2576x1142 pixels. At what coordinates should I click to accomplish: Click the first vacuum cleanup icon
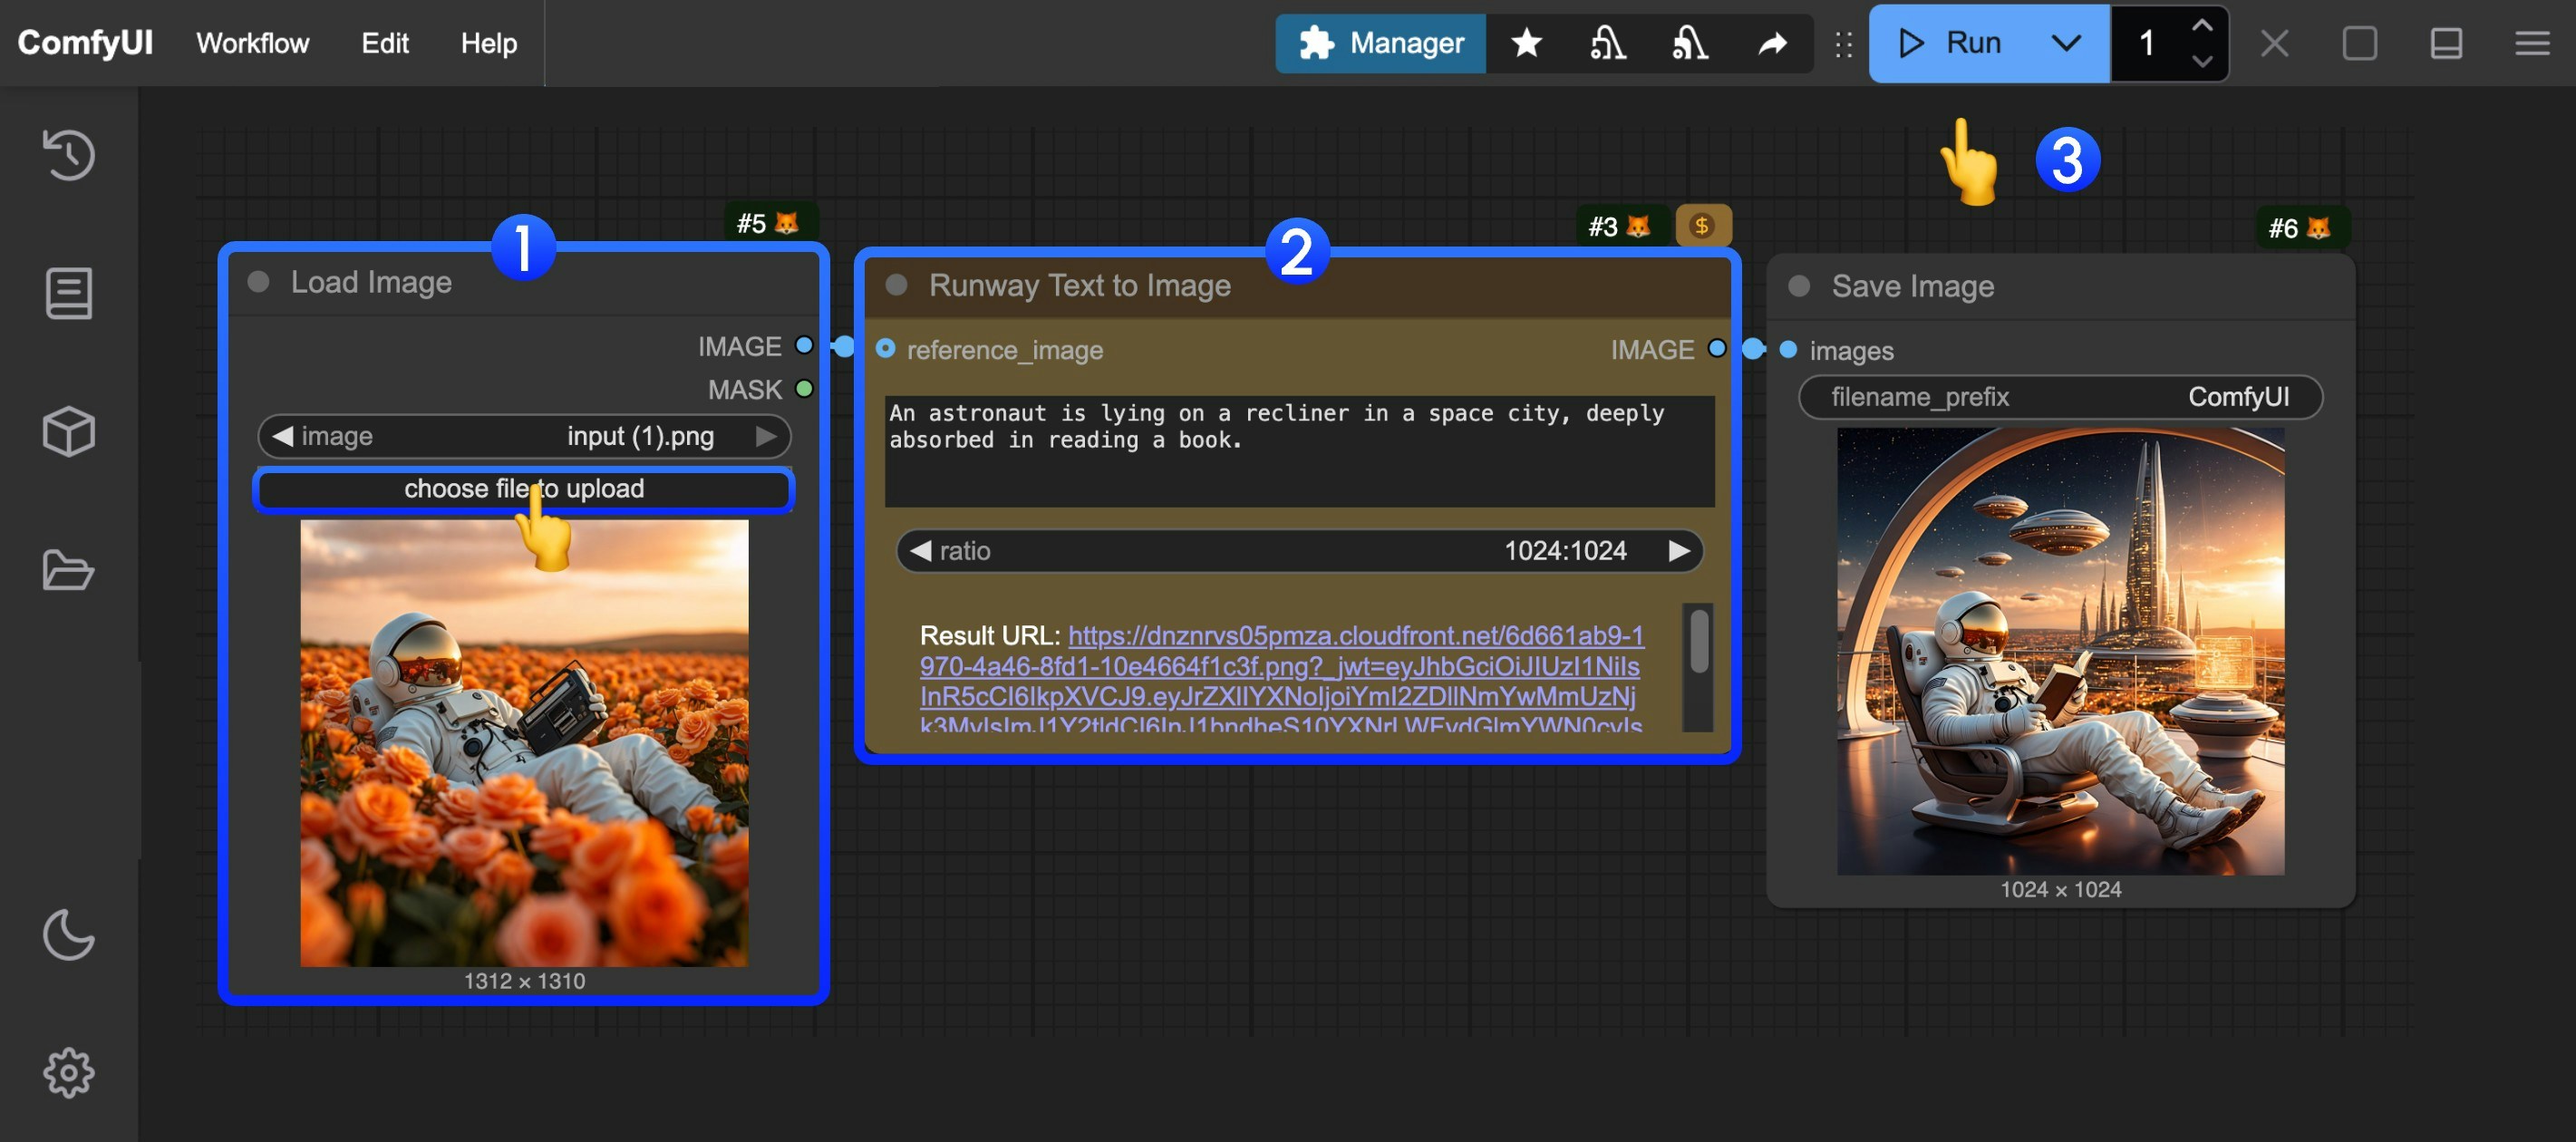(1608, 43)
